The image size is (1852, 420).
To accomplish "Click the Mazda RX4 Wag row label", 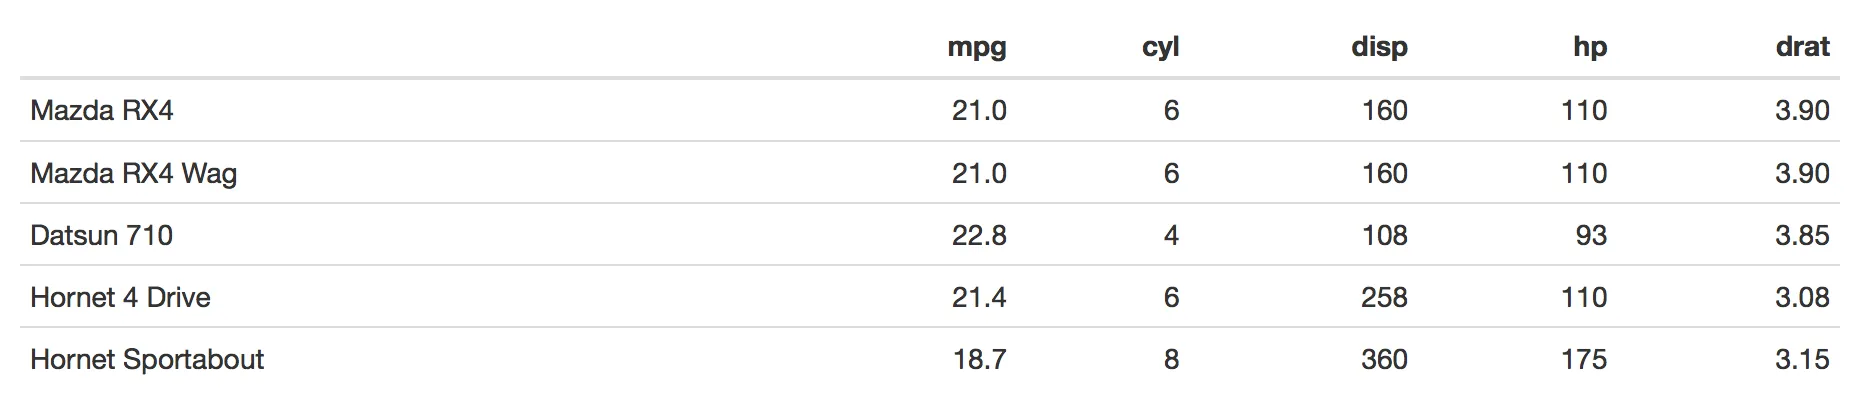I will tap(134, 173).
